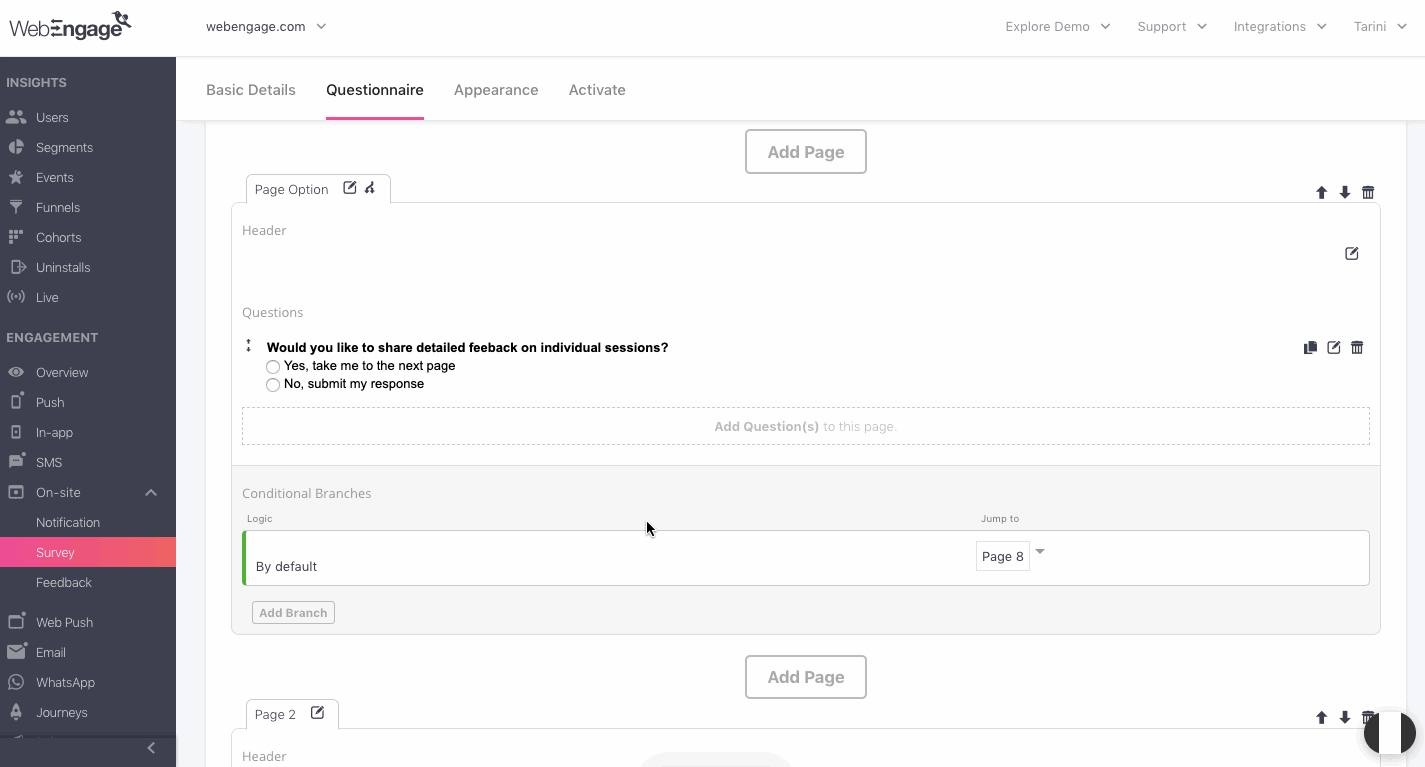Open Email envelope icon in sidebar
This screenshot has height=767, width=1425.
(15, 652)
